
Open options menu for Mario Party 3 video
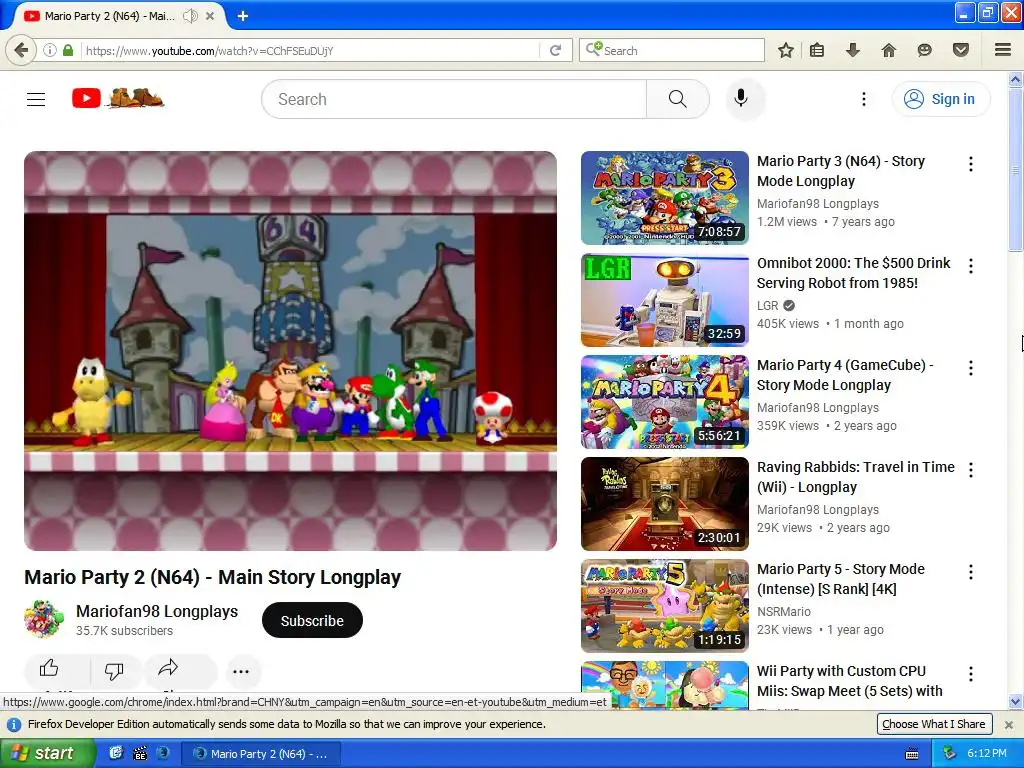coord(970,164)
